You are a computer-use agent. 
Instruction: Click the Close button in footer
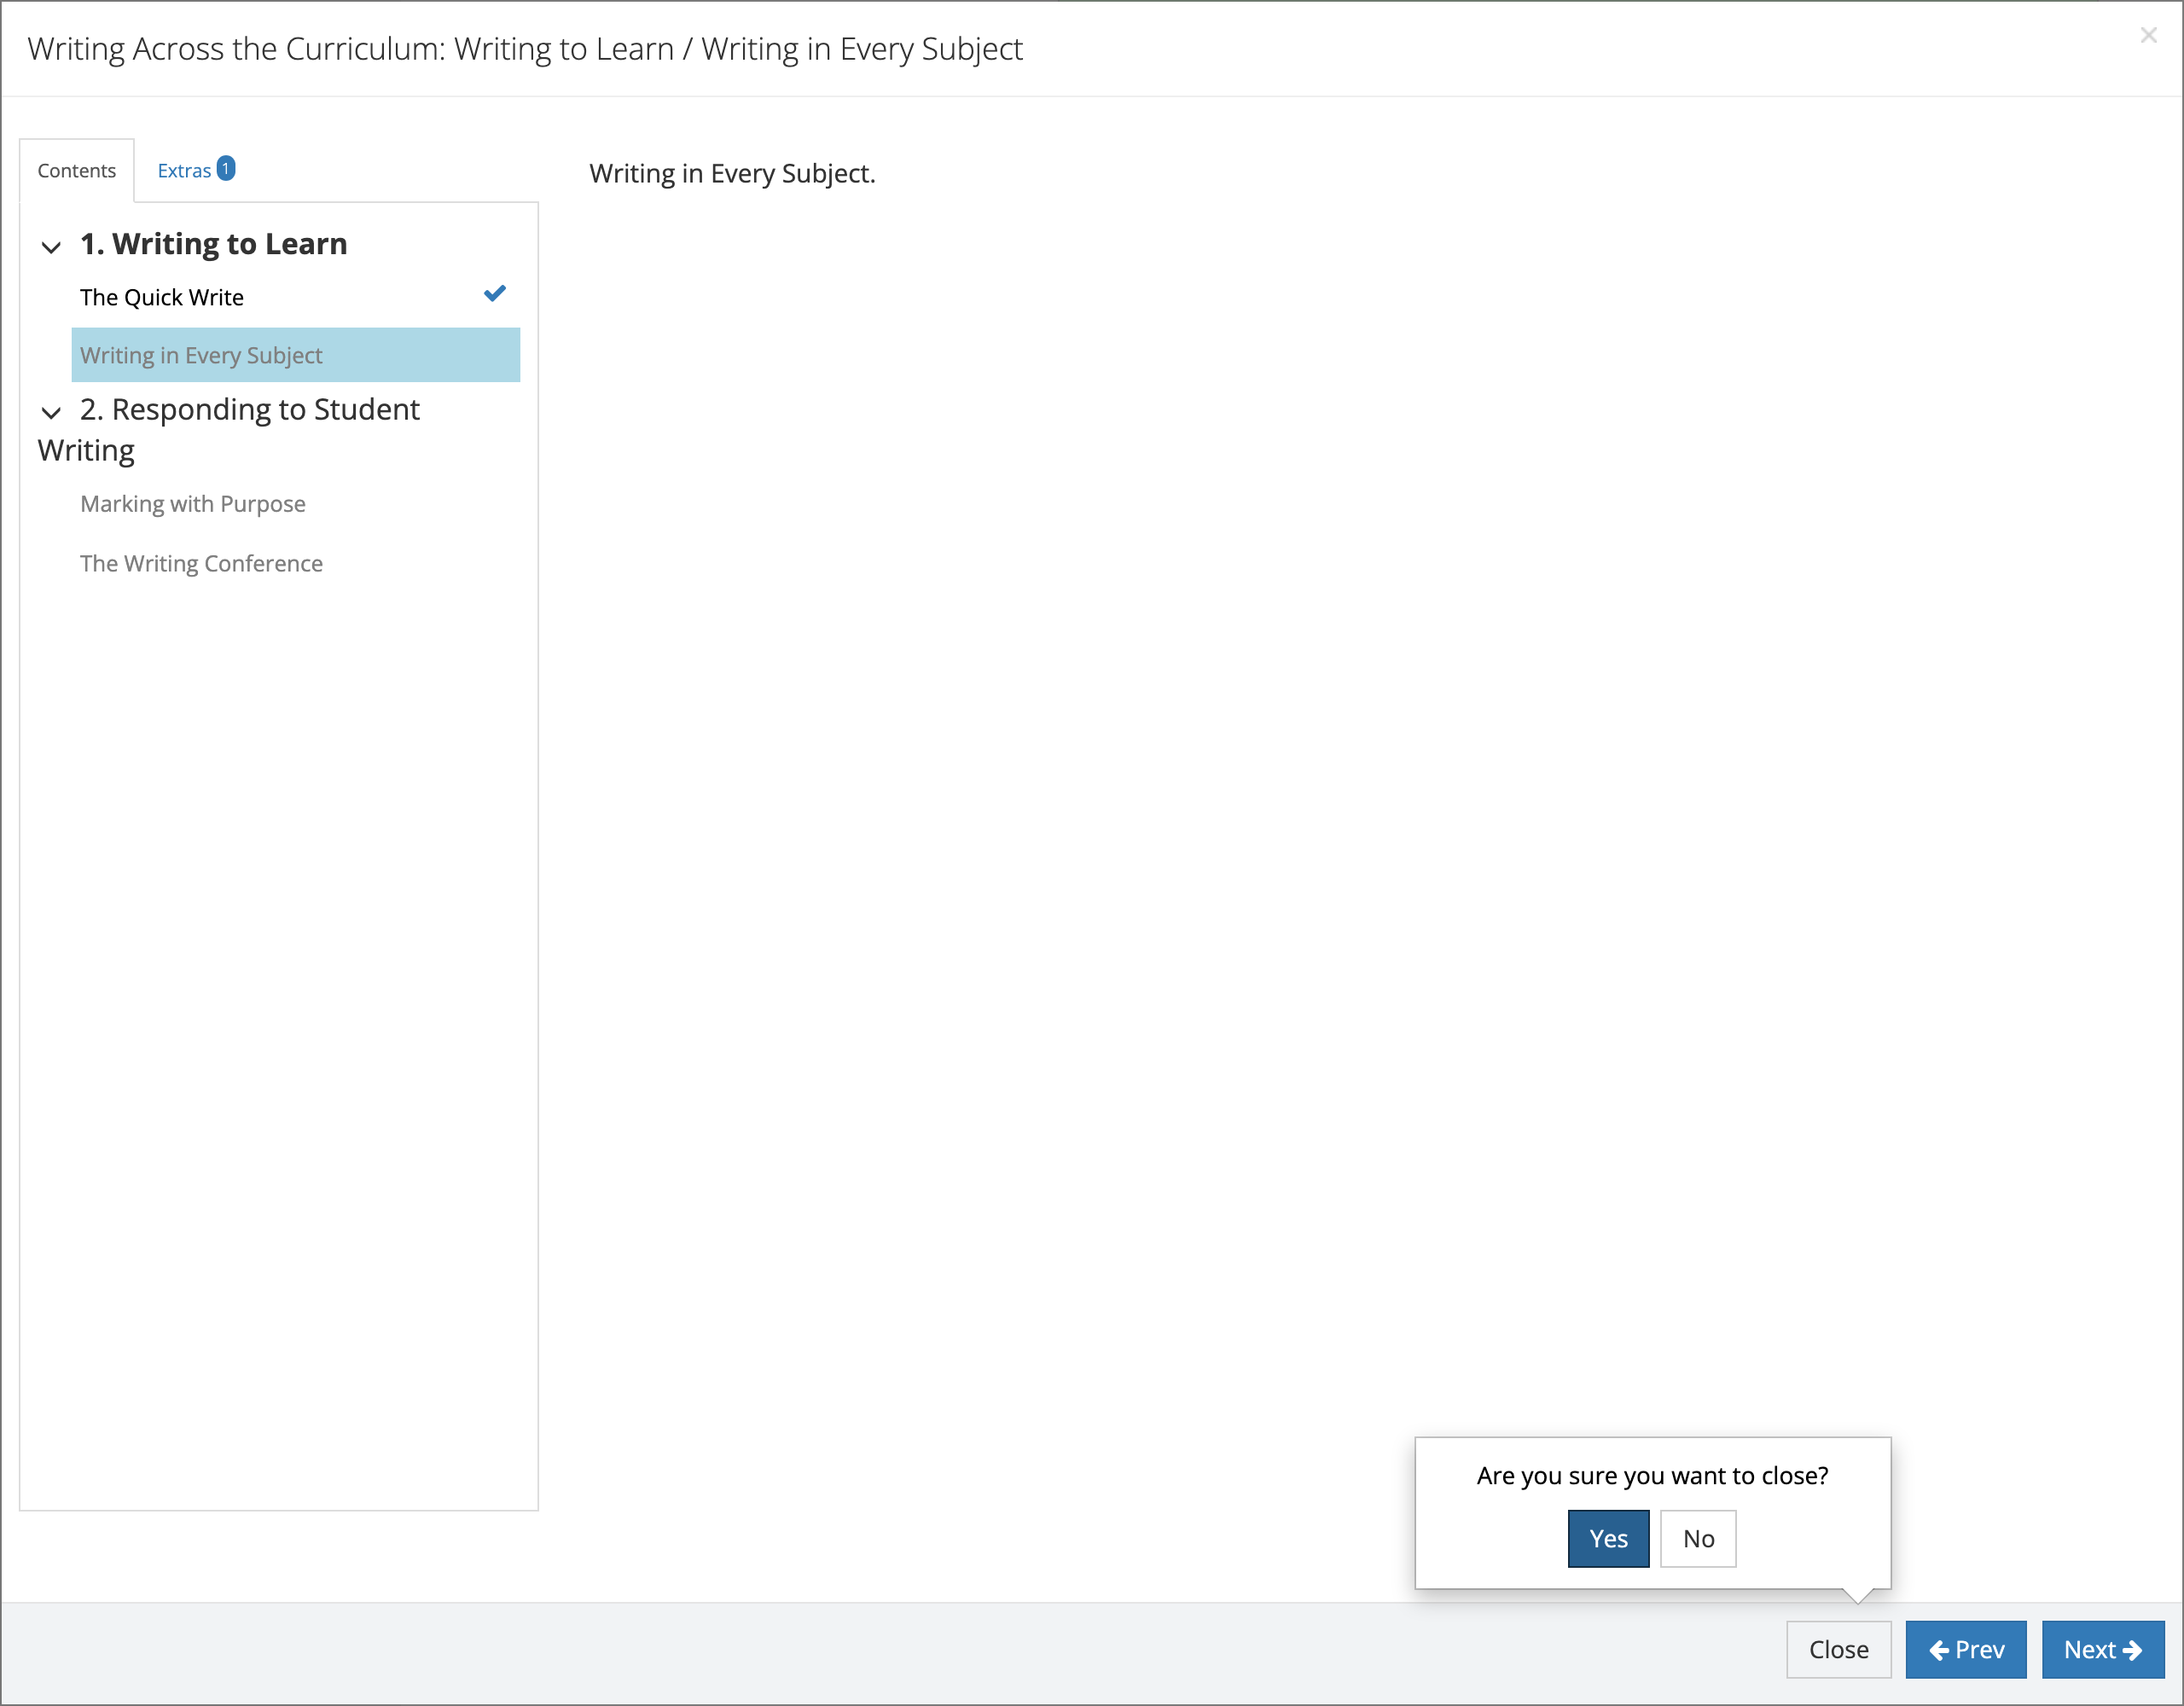tap(1838, 1649)
